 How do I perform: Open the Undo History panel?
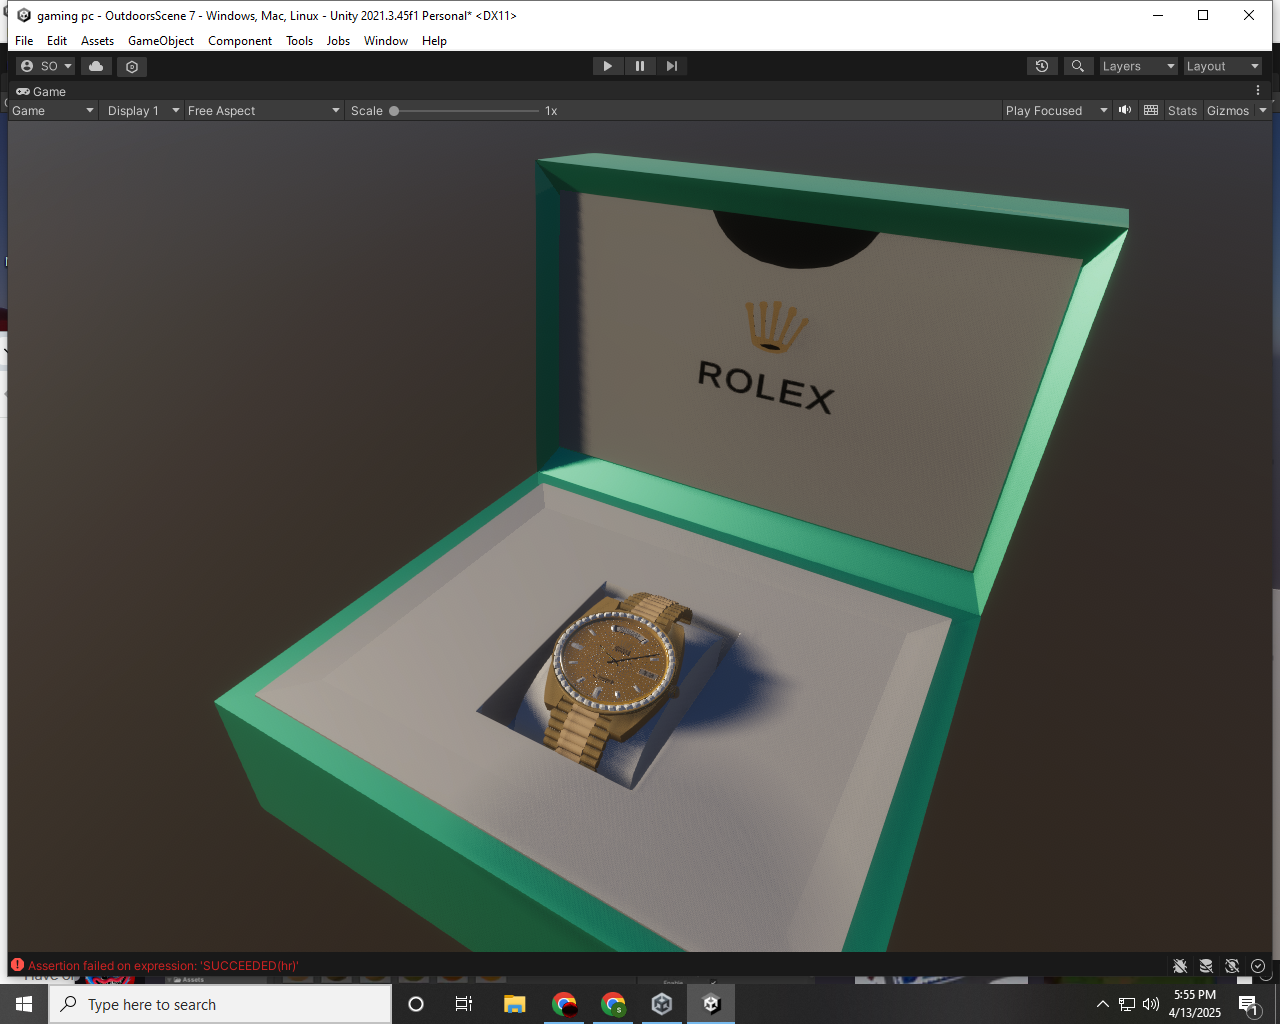coord(1042,65)
